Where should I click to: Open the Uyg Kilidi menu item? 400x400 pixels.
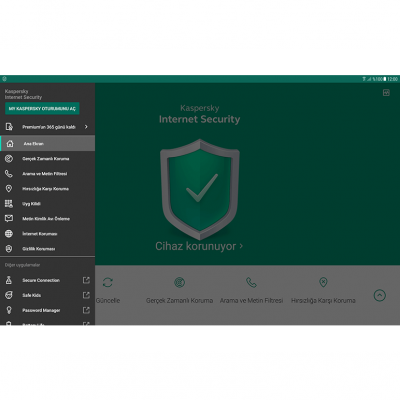[47, 204]
